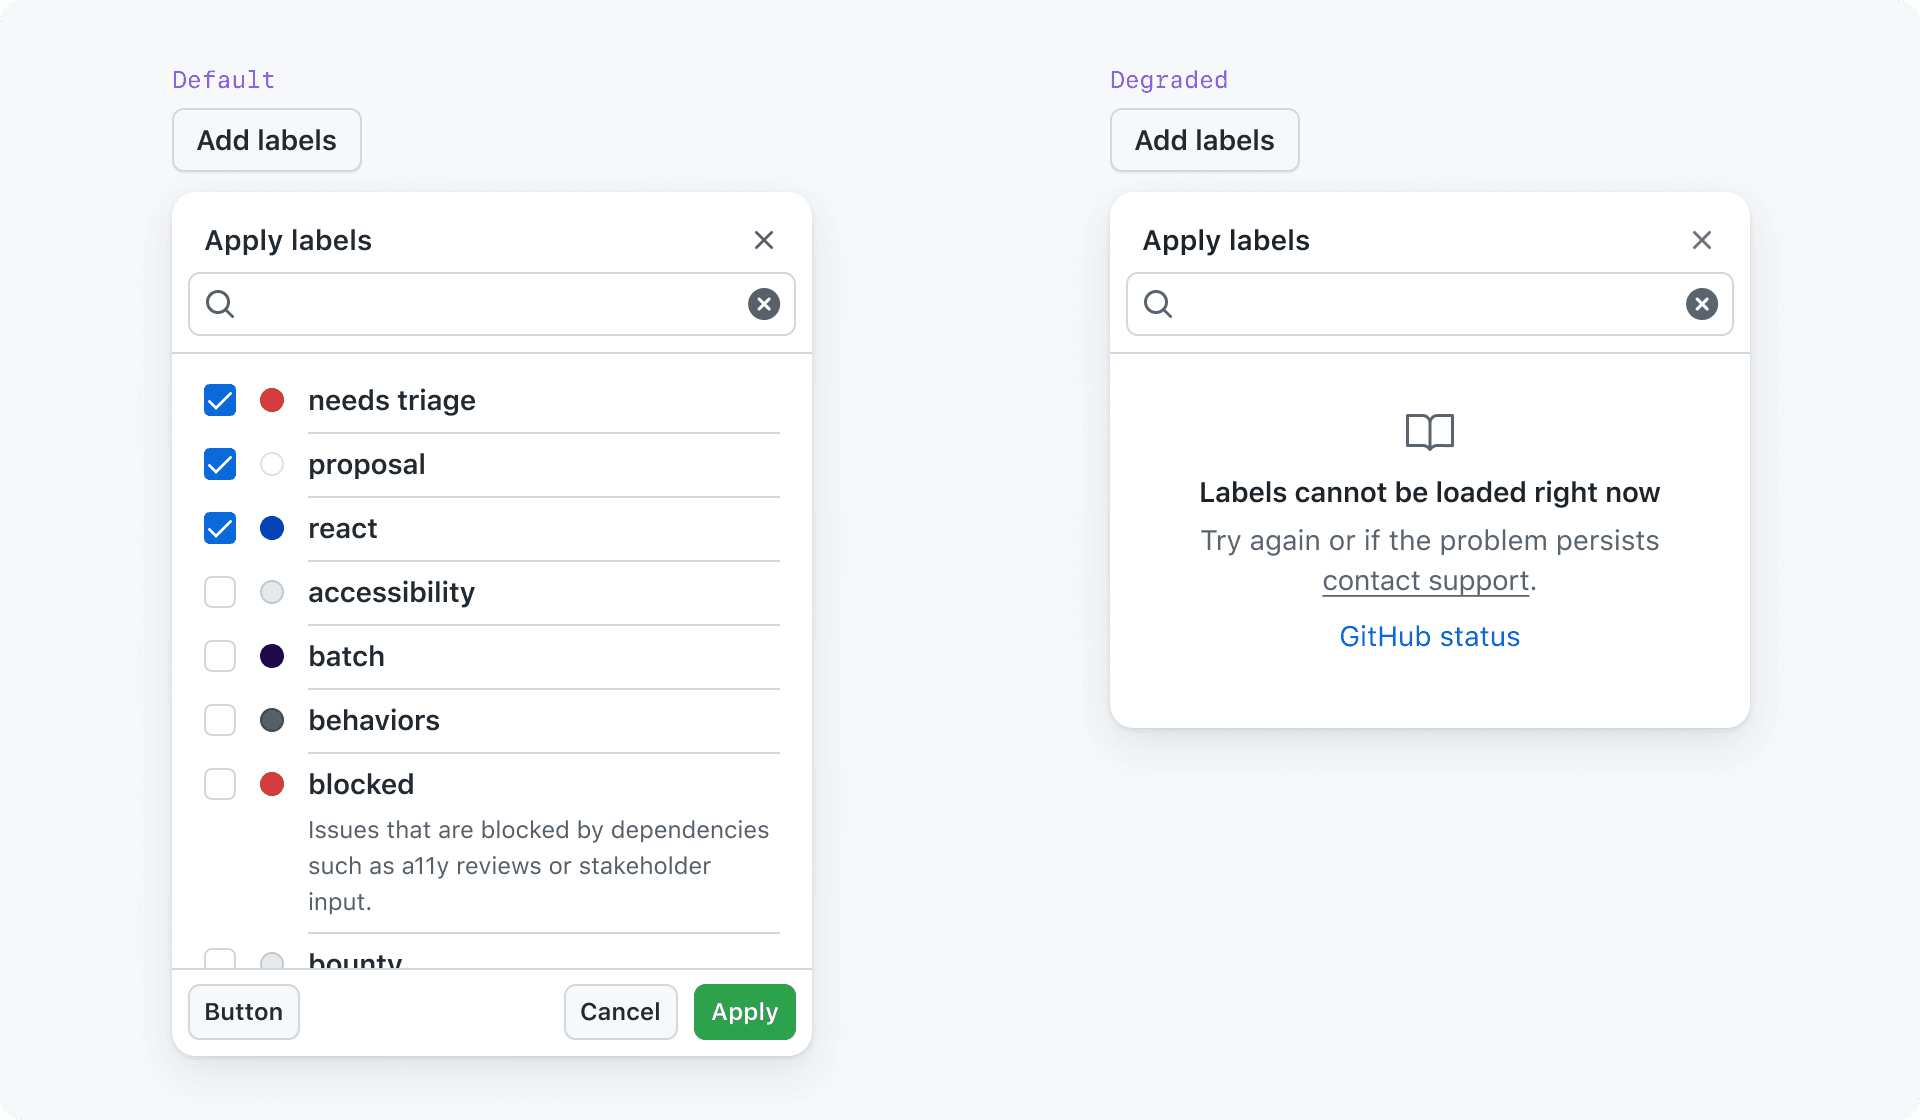Image resolution: width=1920 pixels, height=1120 pixels.
Task: Check the accessibility label checkbox
Action: (x=219, y=592)
